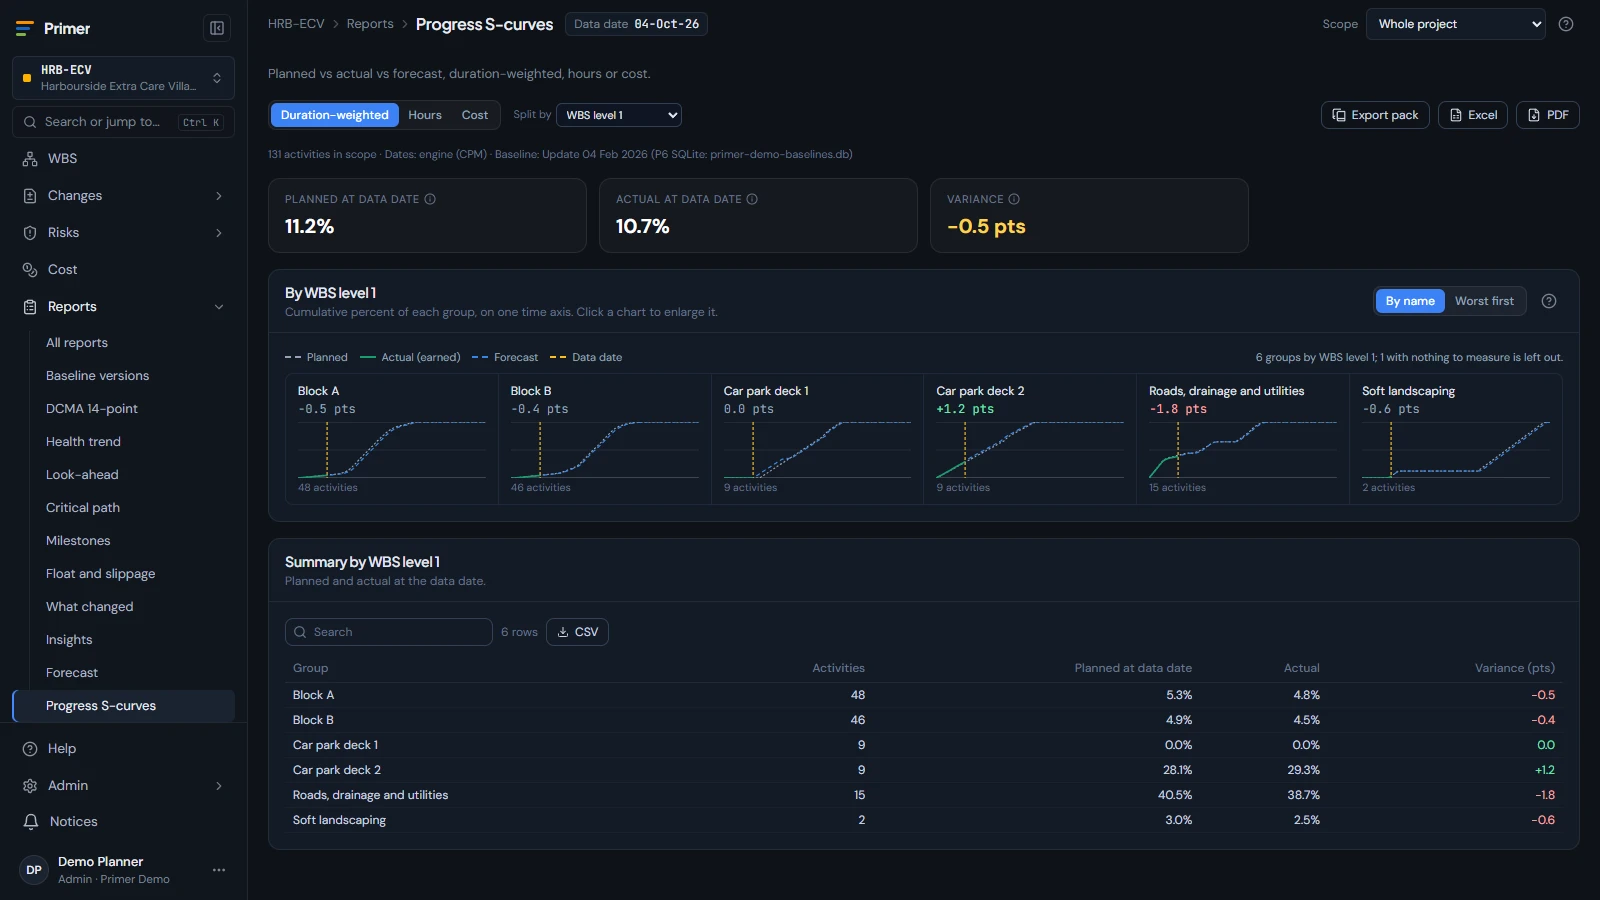
Task: Open help icon in By WBS level 1 panel
Action: [x=1549, y=301]
